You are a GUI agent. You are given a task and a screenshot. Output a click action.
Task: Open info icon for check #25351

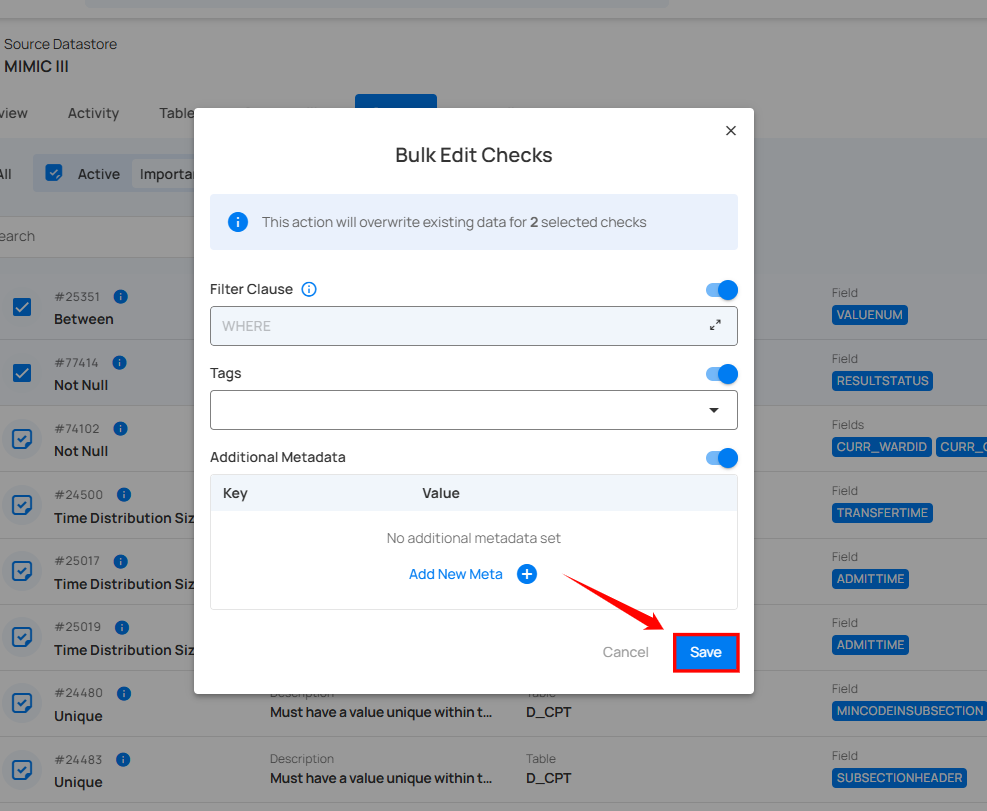tap(120, 297)
